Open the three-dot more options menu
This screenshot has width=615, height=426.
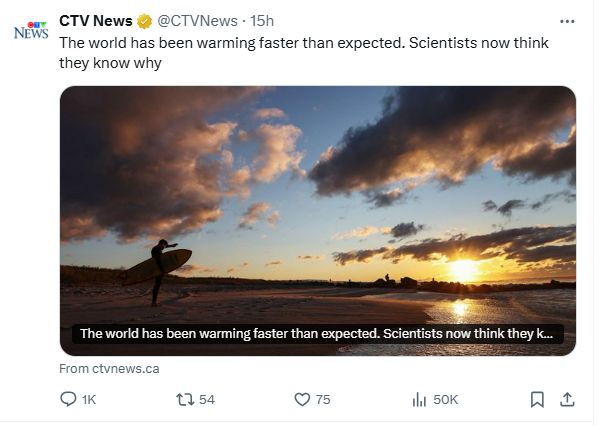click(x=567, y=21)
